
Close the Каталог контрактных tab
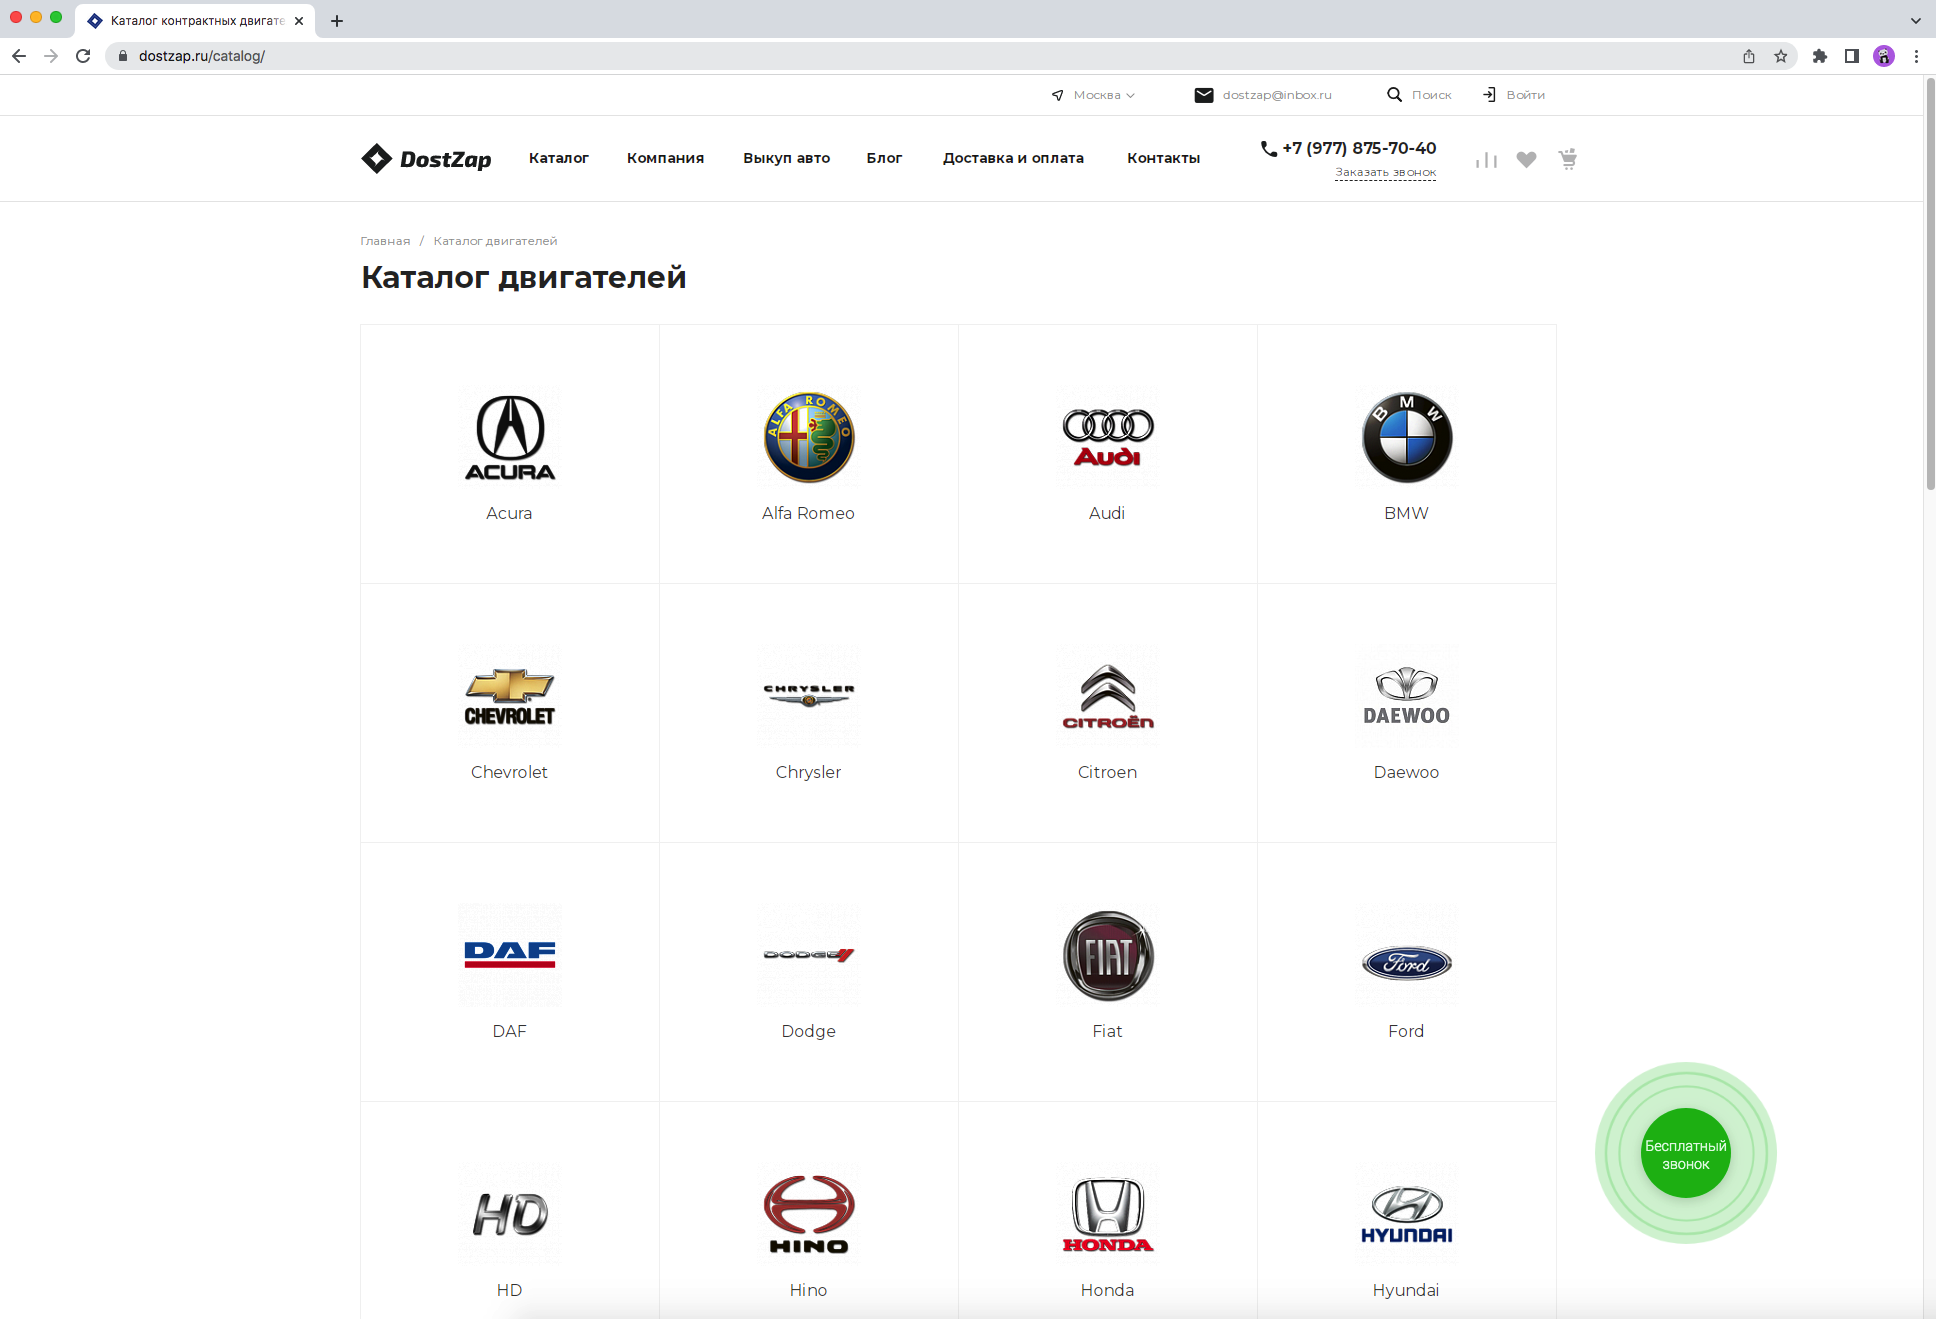[x=299, y=21]
